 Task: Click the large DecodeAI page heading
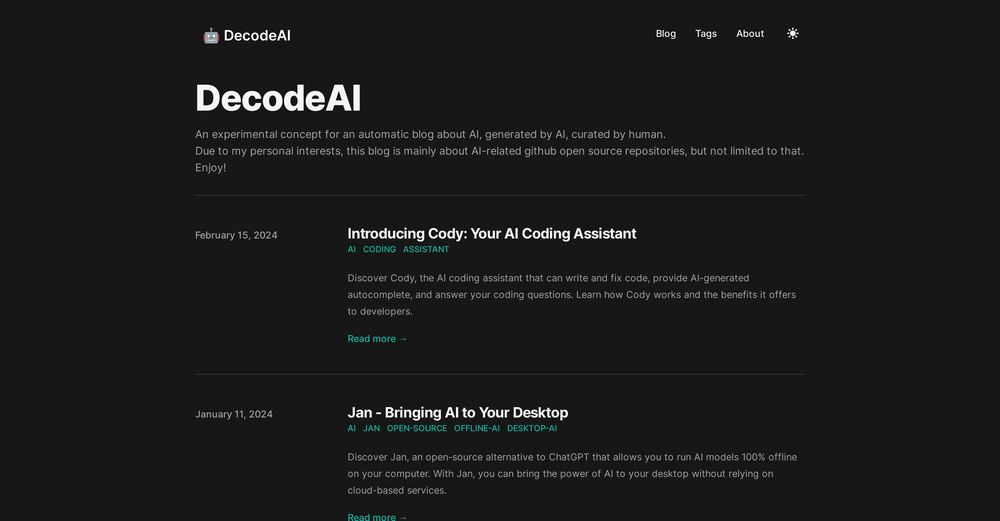[278, 98]
